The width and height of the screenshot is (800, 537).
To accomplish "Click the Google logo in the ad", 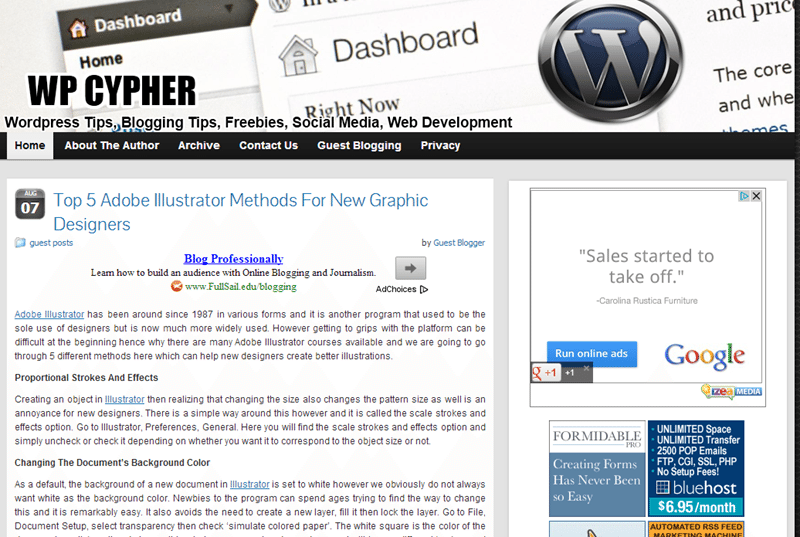I will tap(705, 355).
